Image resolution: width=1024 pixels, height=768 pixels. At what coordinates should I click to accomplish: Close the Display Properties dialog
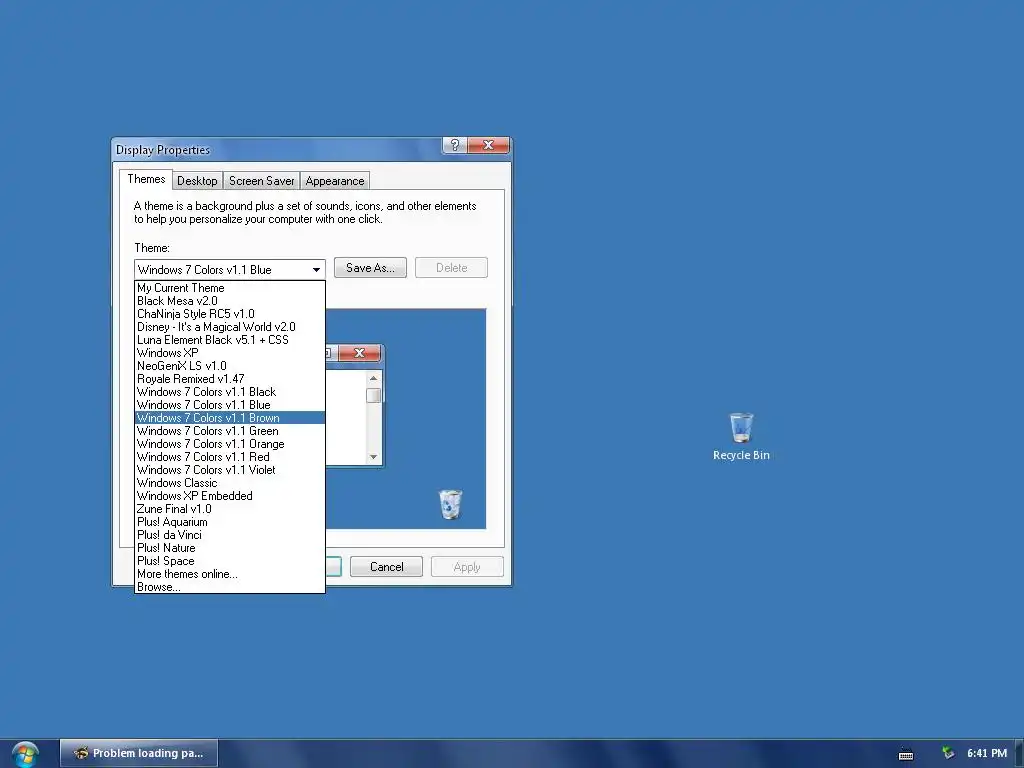pyautogui.click(x=488, y=145)
